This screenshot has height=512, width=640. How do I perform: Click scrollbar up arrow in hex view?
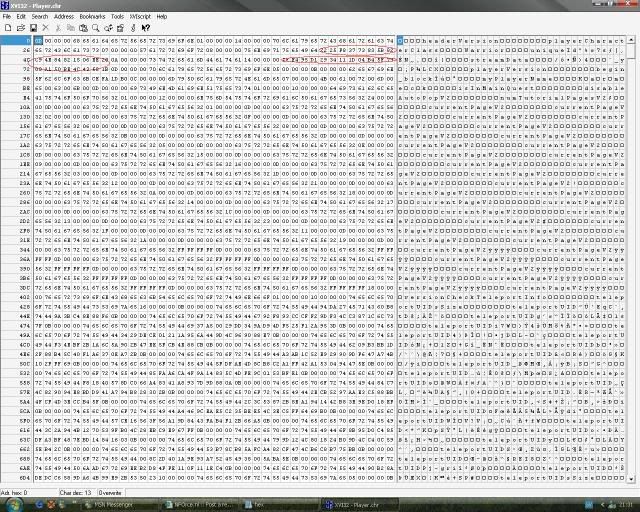click(x=631, y=40)
